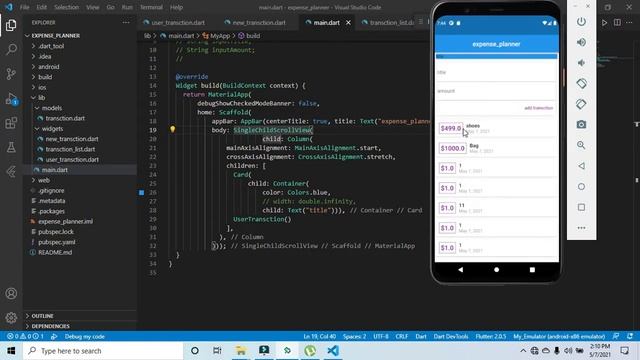
Task: Click Run play icon in editor toolbar
Action: (604, 23)
